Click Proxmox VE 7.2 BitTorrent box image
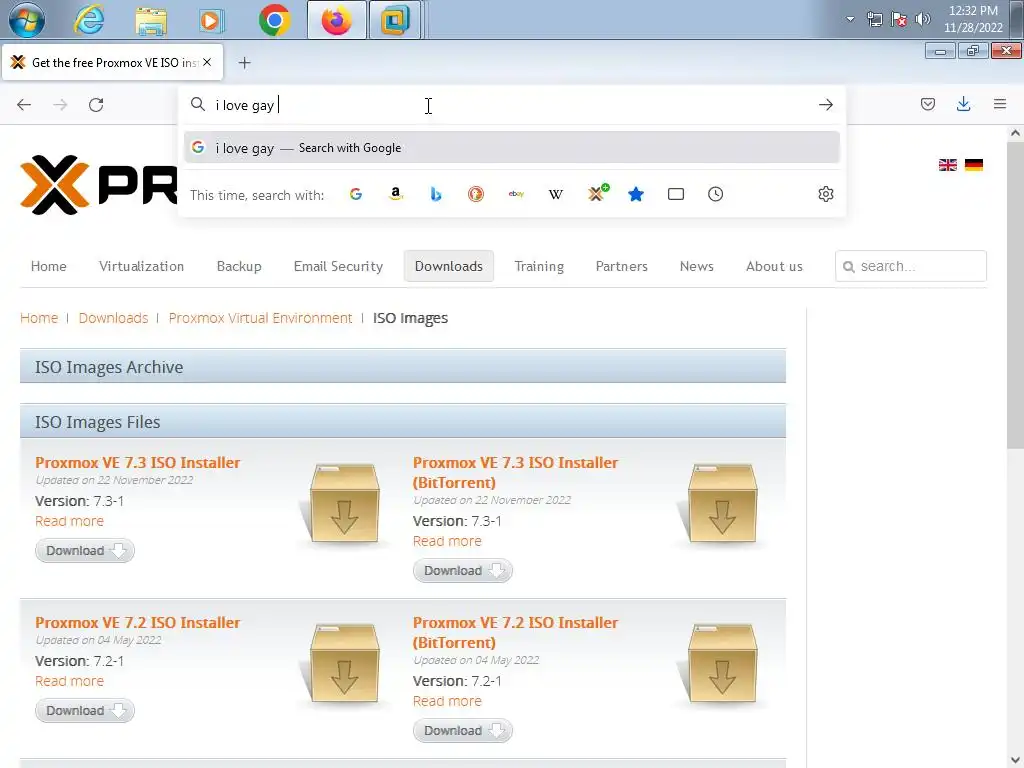Image resolution: width=1024 pixels, height=768 pixels. coord(721,663)
